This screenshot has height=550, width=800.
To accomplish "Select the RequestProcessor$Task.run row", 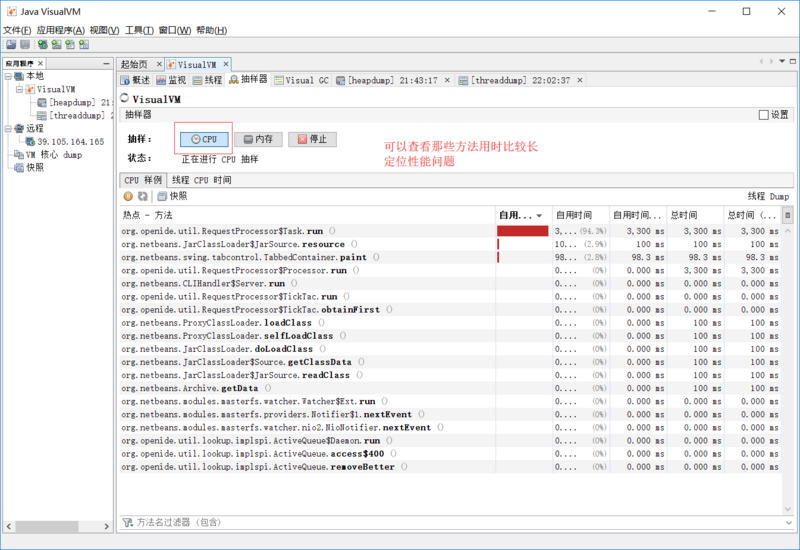I will click(x=450, y=231).
